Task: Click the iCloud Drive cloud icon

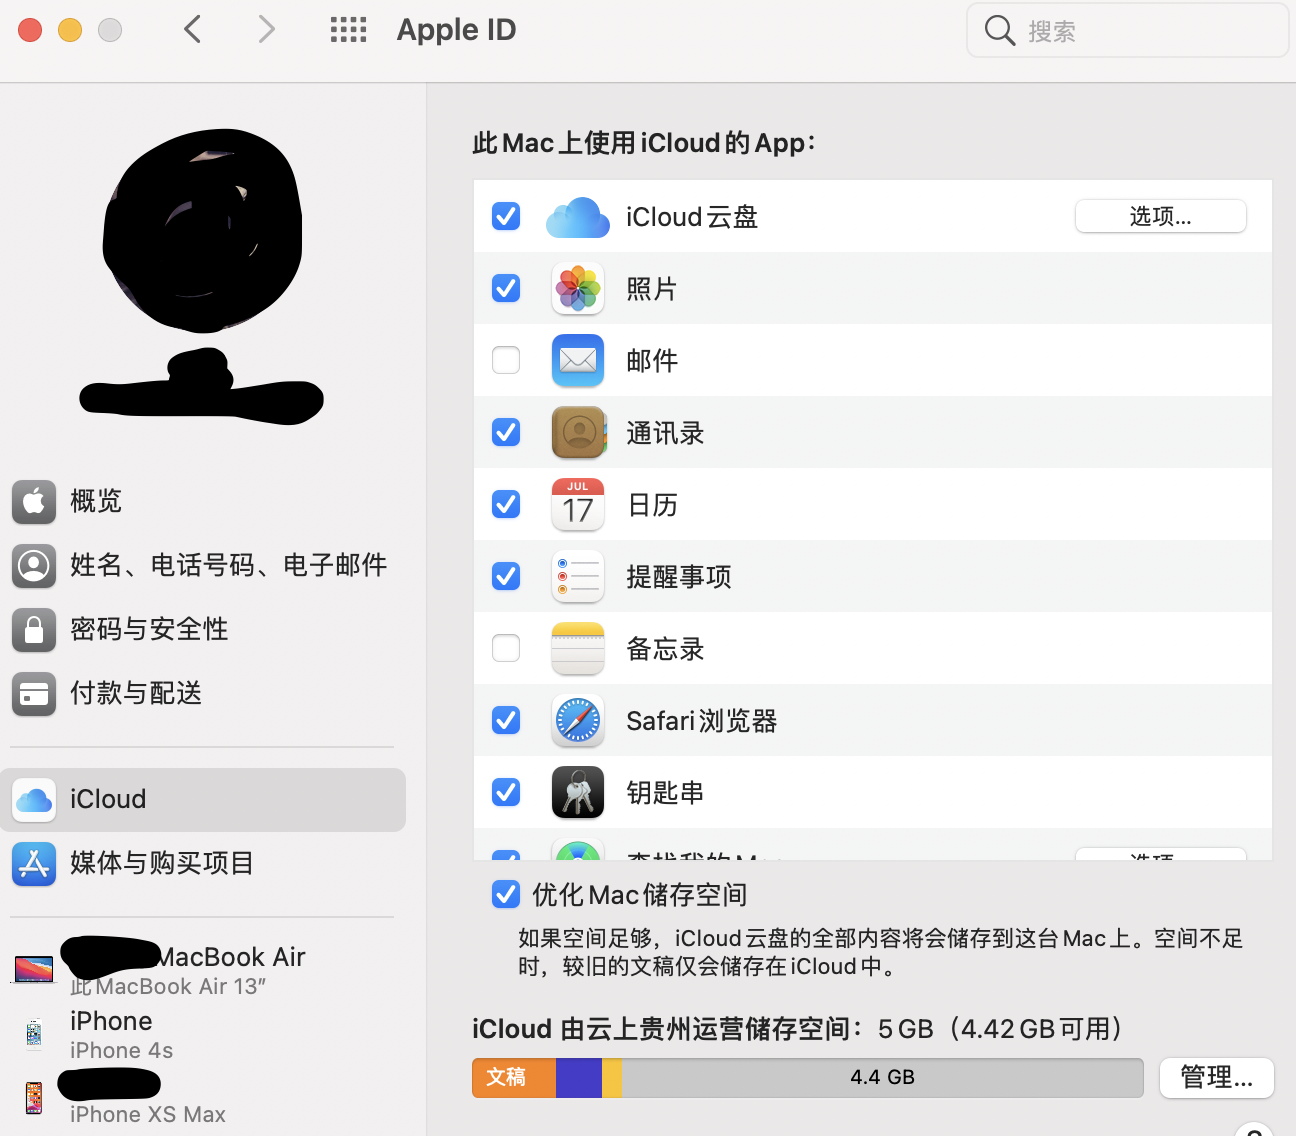Action: click(578, 217)
